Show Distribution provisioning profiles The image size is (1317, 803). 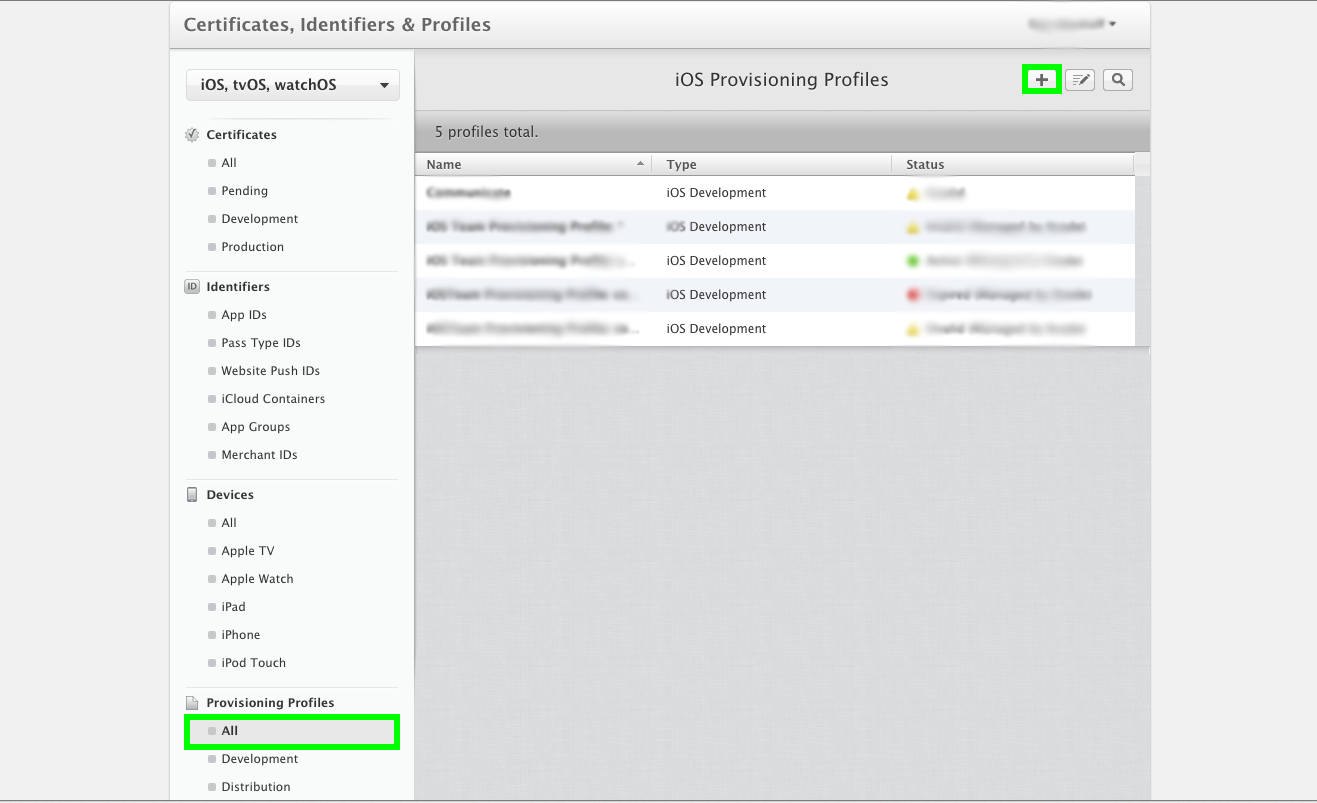256,787
